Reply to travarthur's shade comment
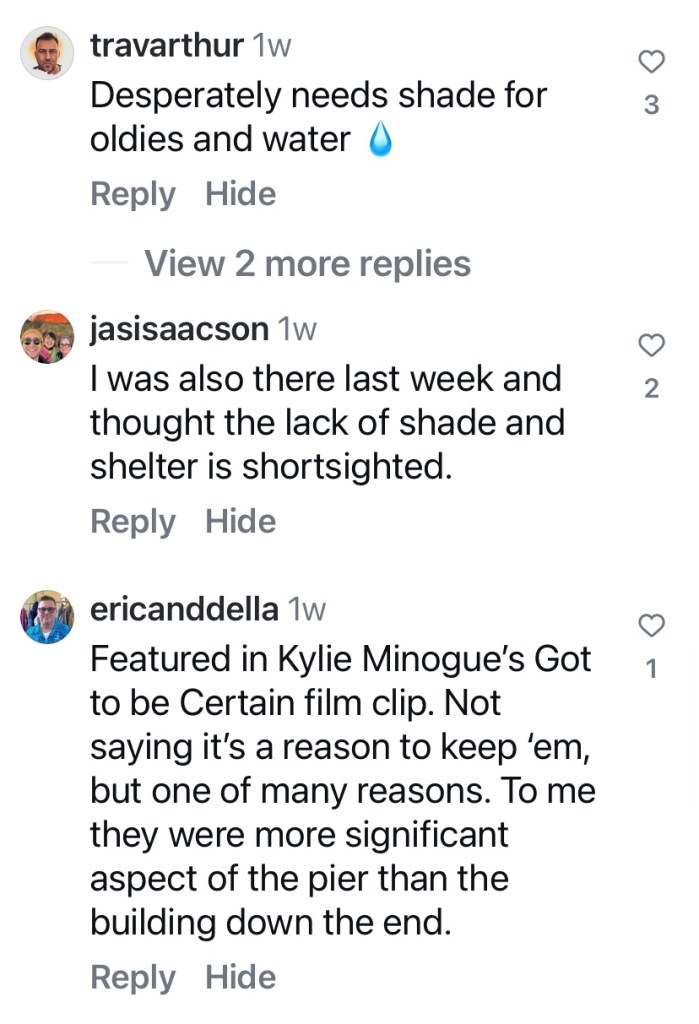This screenshot has height=1024, width=699. point(132,194)
